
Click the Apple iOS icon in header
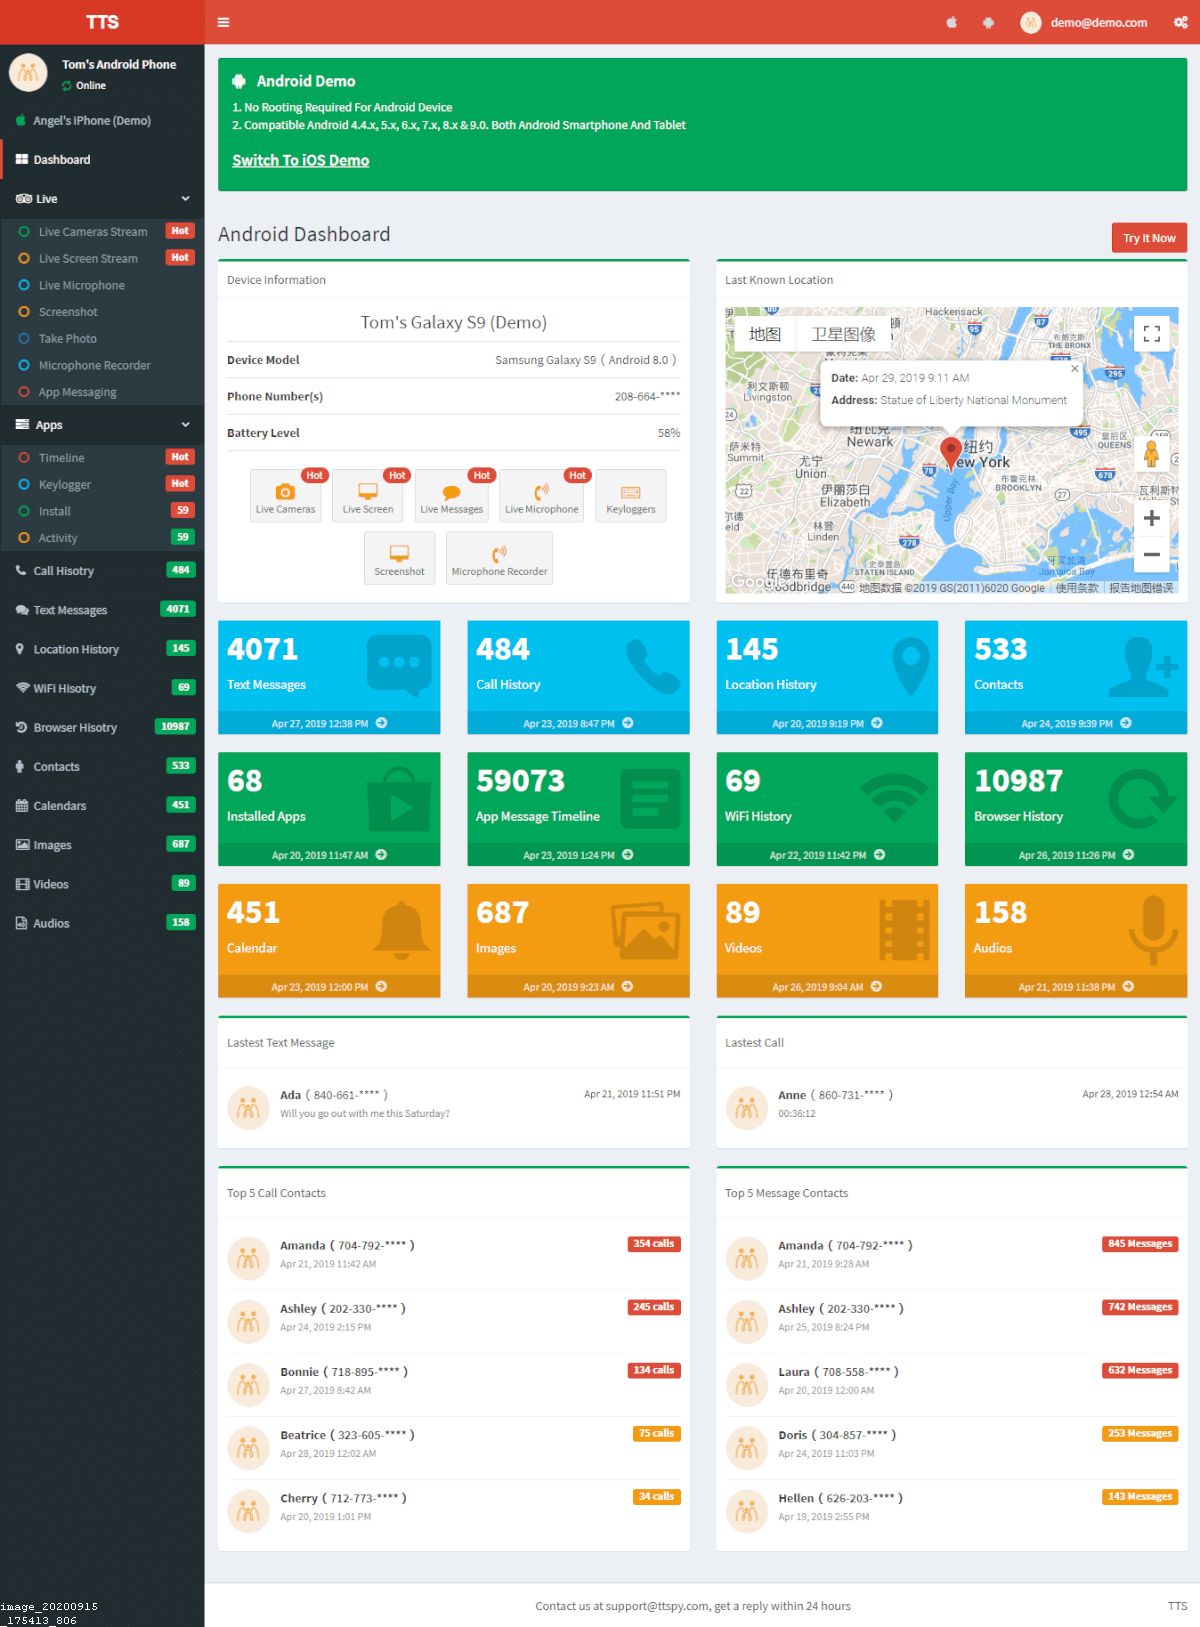tap(951, 22)
